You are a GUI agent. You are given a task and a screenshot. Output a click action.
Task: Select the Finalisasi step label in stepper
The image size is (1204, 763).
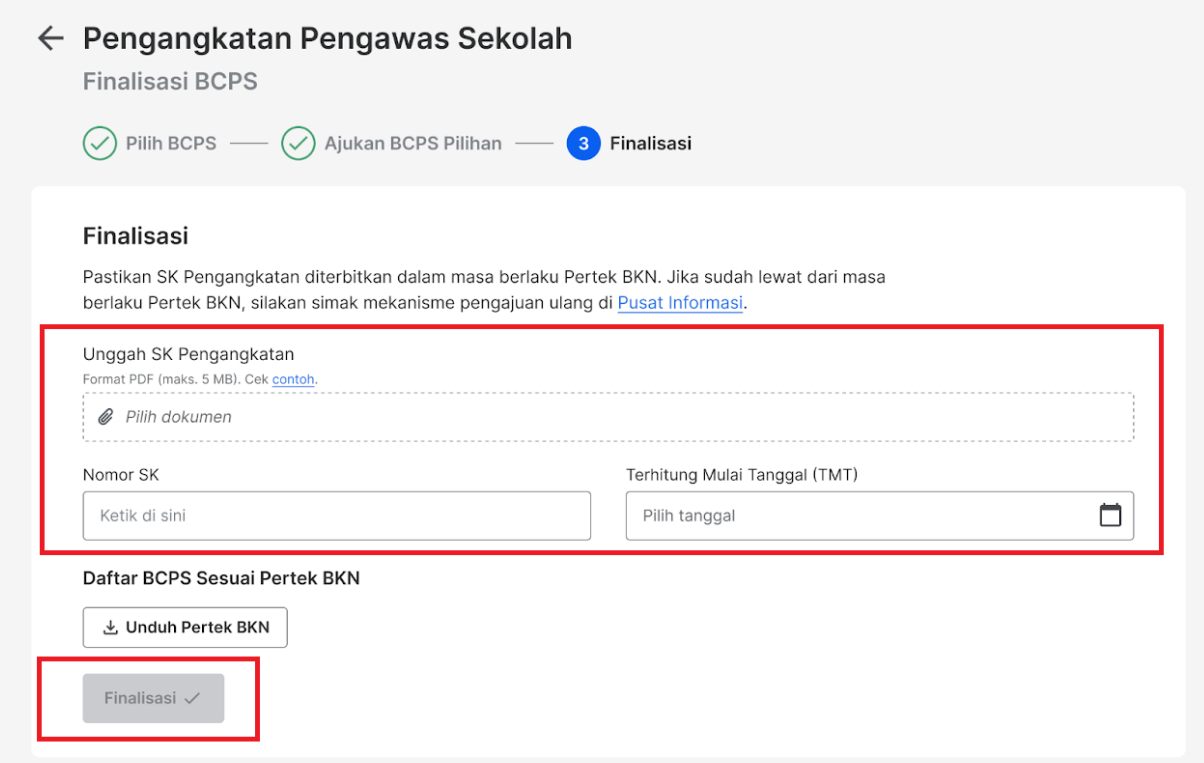[x=651, y=143]
